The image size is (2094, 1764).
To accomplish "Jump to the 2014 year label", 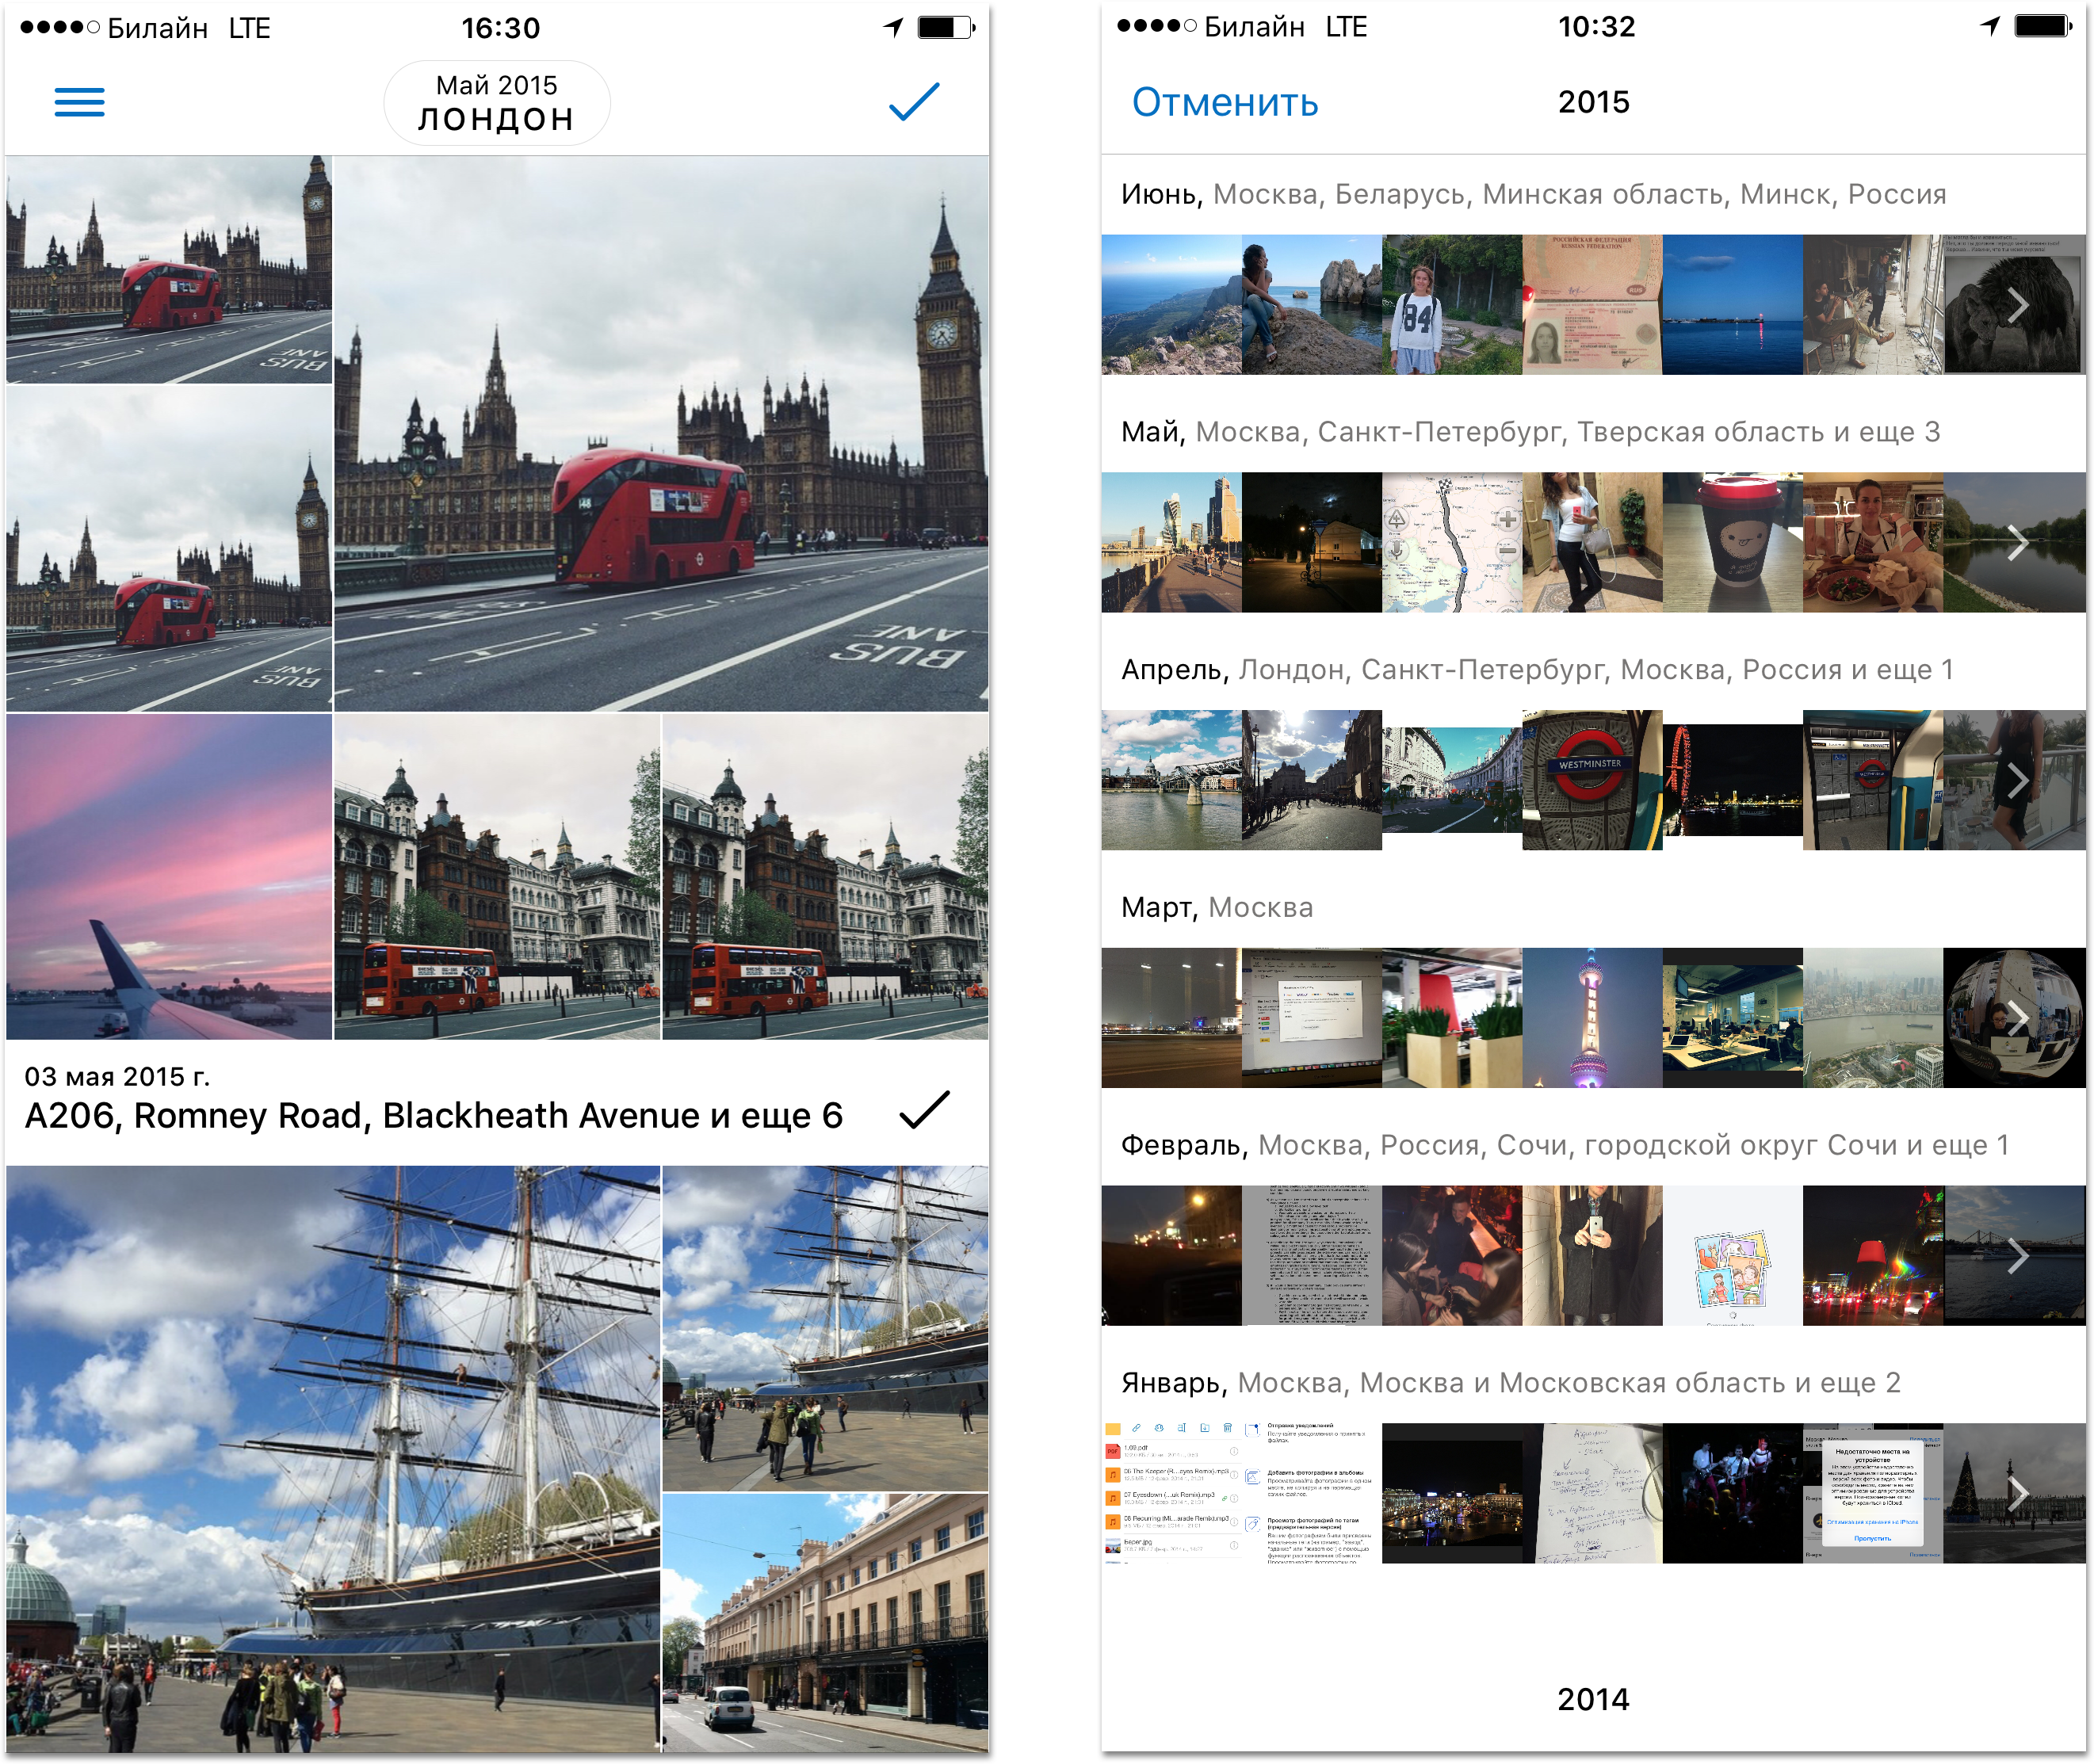I will tap(1593, 1699).
